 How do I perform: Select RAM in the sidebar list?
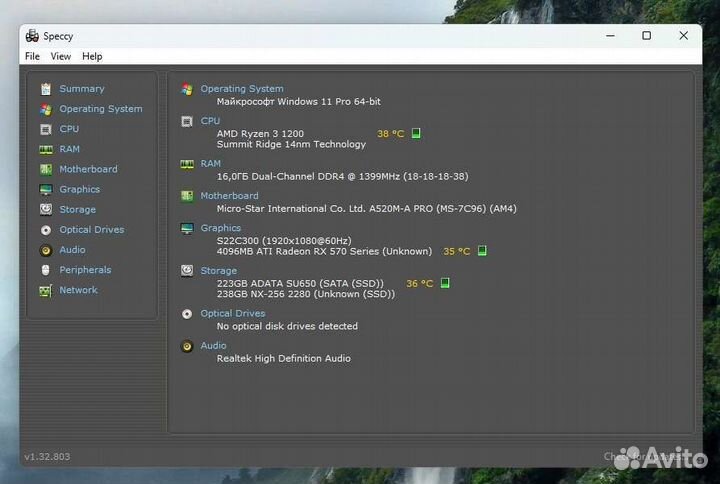[x=69, y=149]
